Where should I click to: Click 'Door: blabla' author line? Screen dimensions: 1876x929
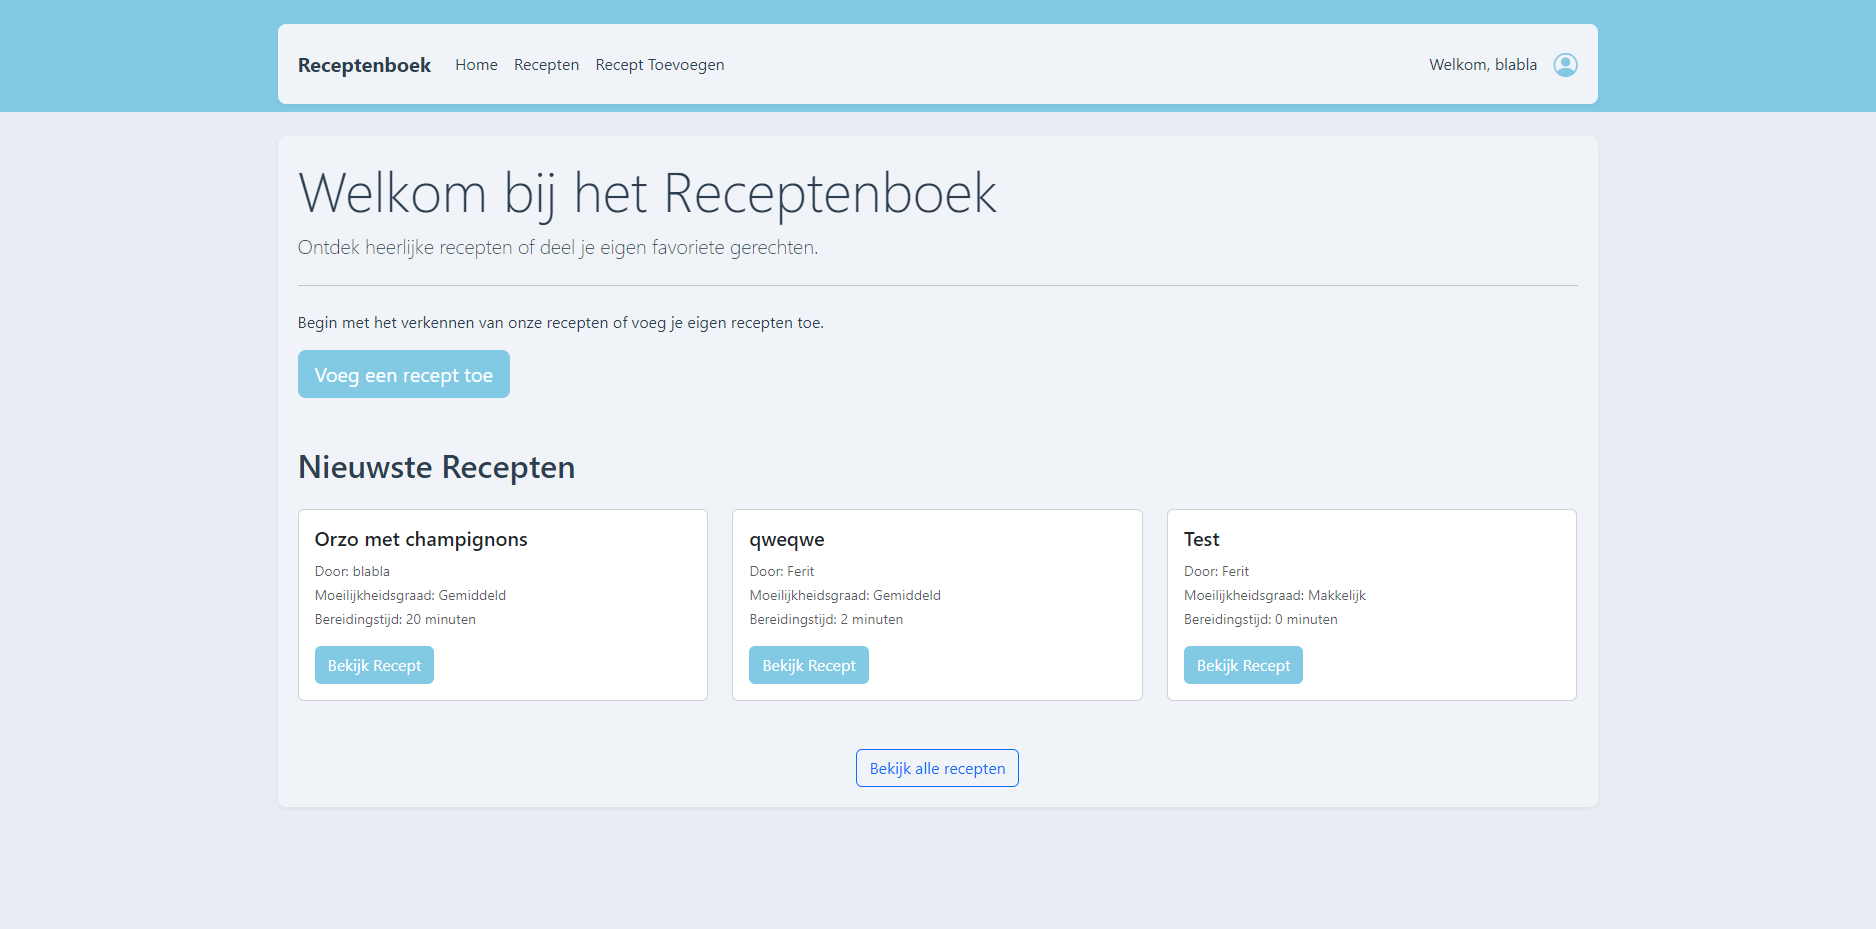352,571
